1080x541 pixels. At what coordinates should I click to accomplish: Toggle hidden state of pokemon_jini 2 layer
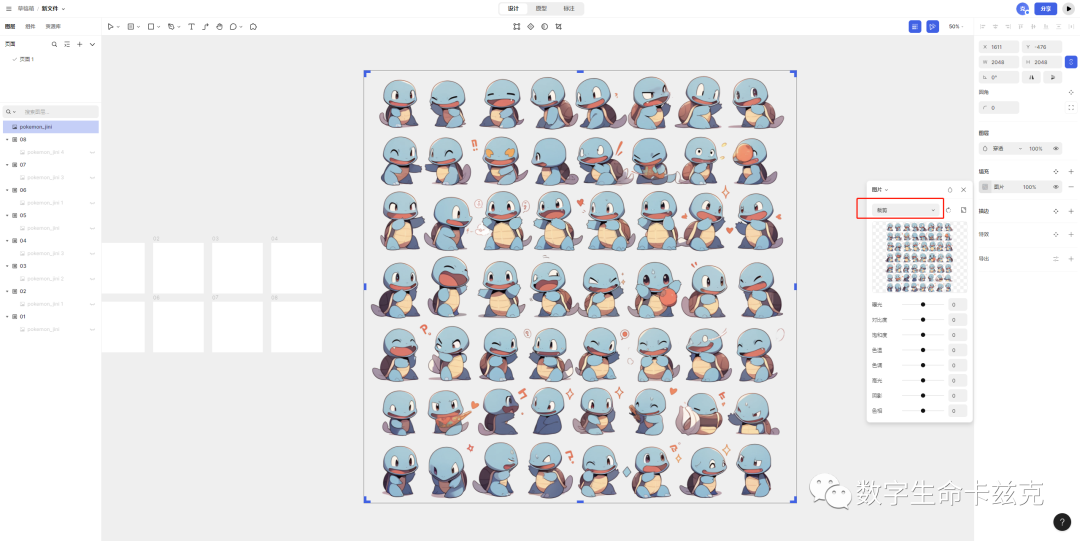coord(92,278)
